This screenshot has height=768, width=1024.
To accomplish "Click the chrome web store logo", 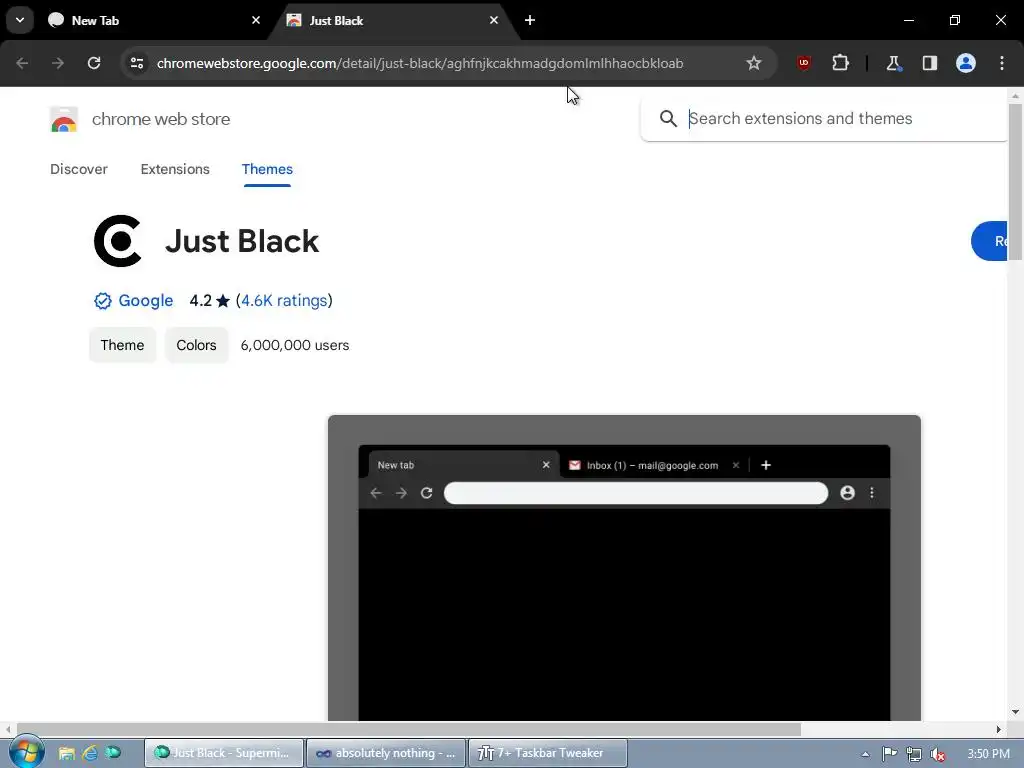I will tap(64, 120).
